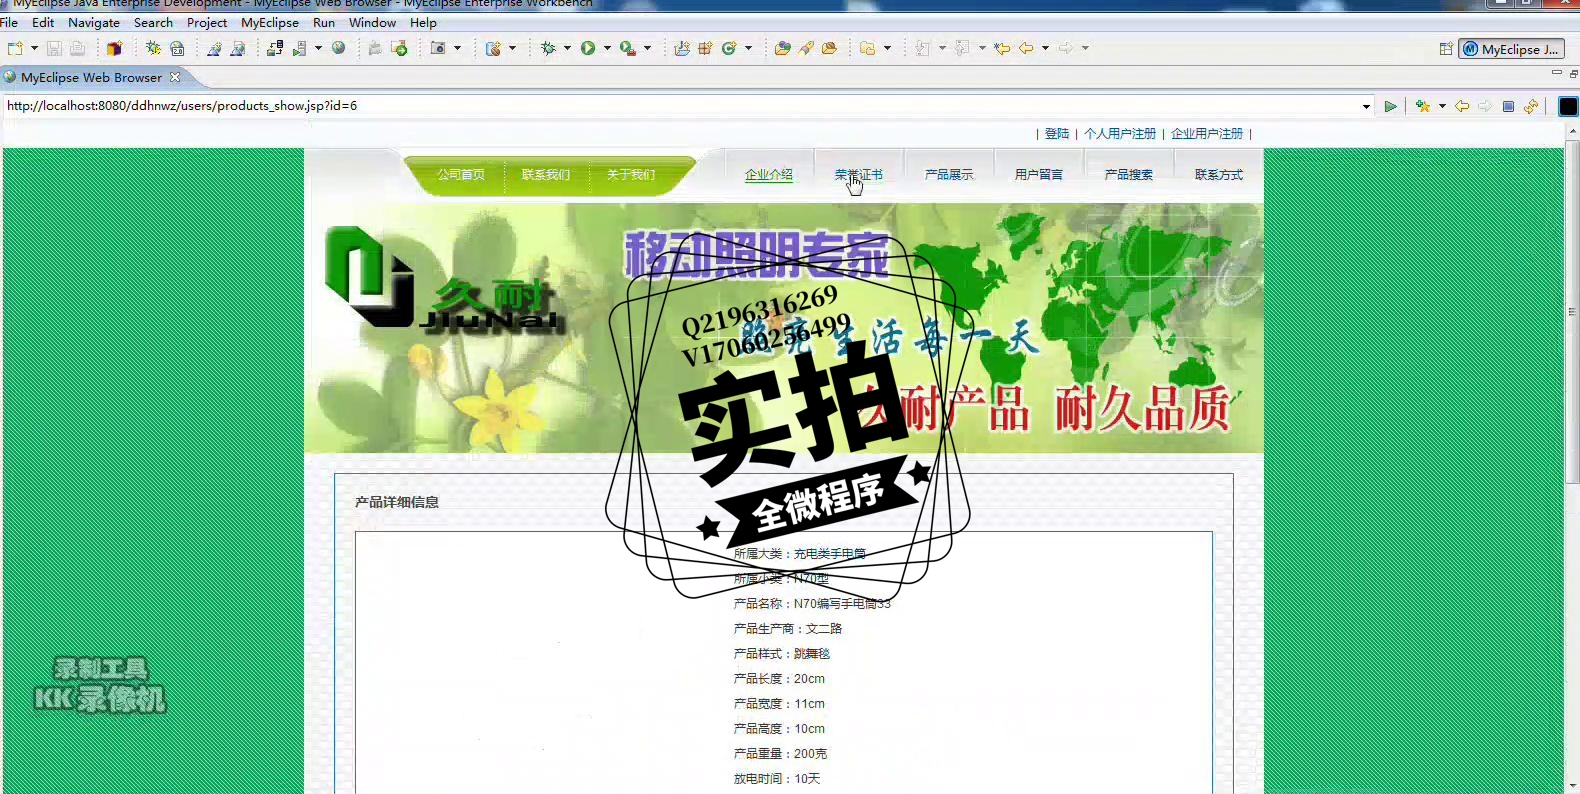The width and height of the screenshot is (1580, 794).
Task: Open web browser globe toolbar icon
Action: coord(339,48)
